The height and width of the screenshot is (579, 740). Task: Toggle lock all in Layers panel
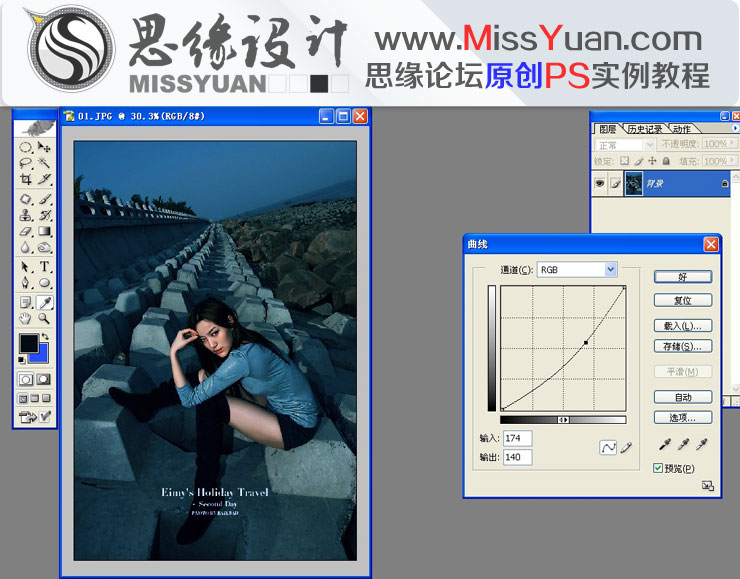[666, 161]
